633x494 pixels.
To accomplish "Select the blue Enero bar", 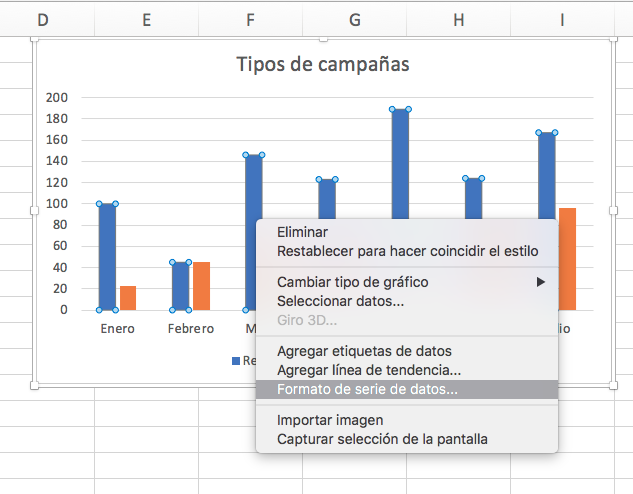I will 107,256.
